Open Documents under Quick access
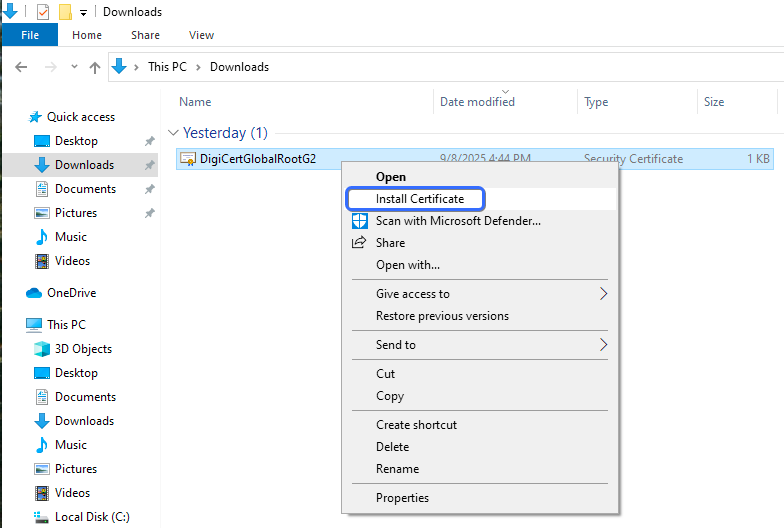 click(85, 189)
